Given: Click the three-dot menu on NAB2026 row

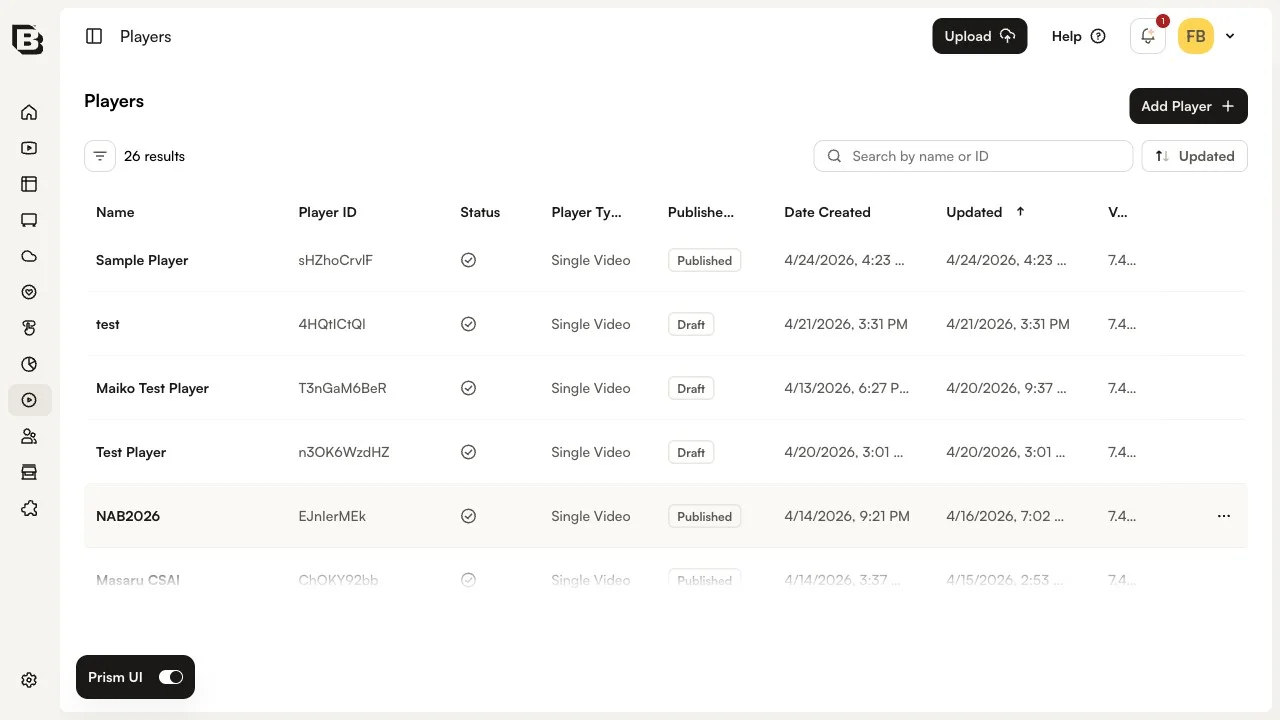Looking at the screenshot, I should (1224, 516).
